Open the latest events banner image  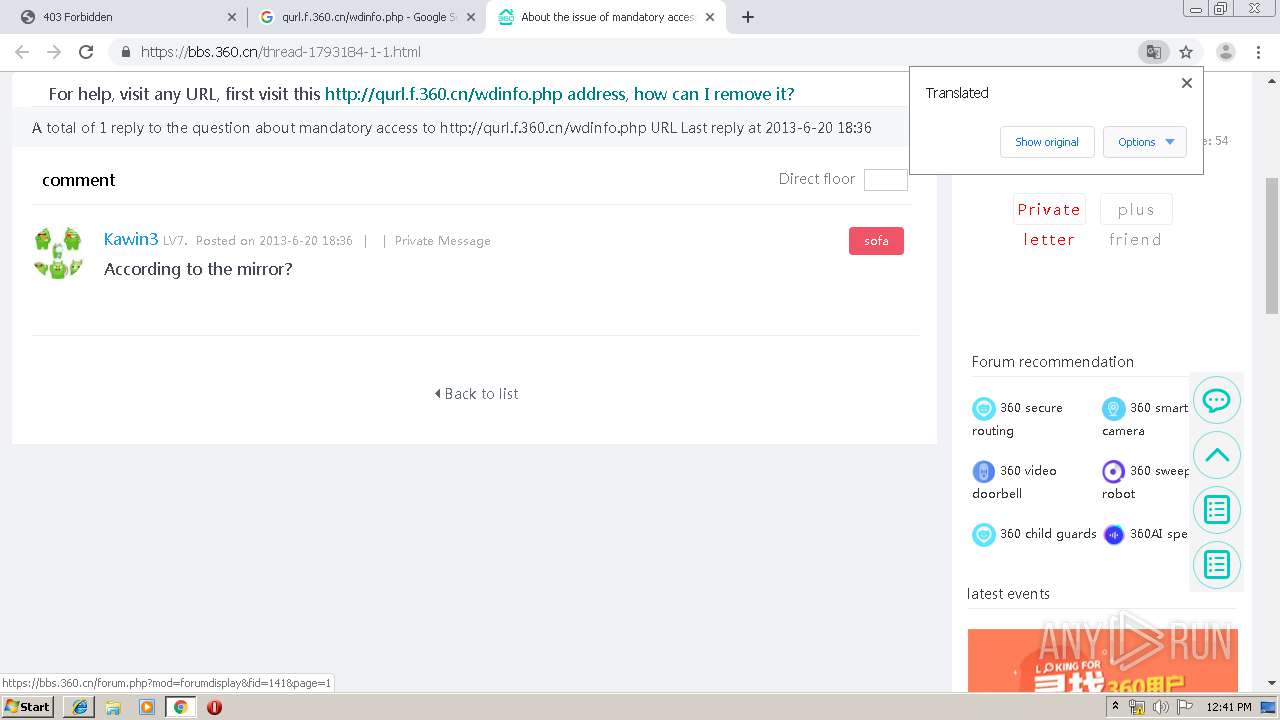click(x=1103, y=660)
